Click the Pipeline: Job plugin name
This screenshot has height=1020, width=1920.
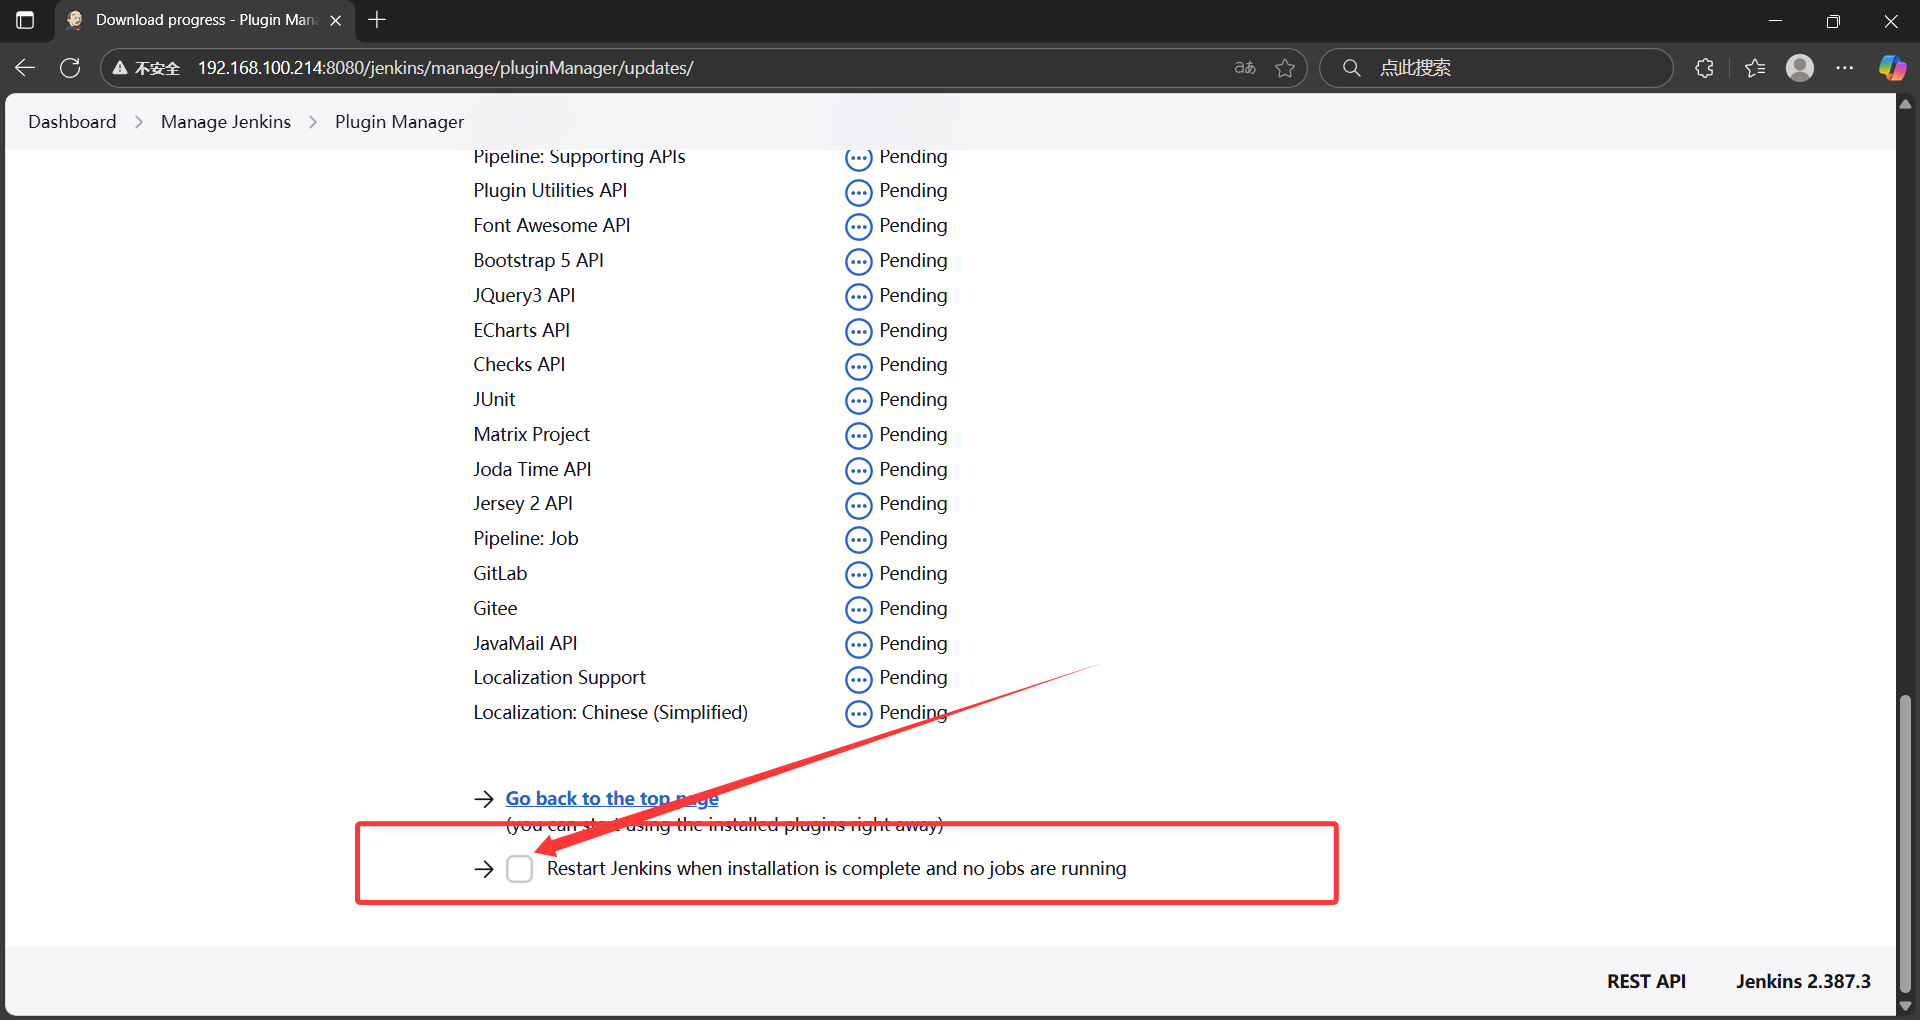pyautogui.click(x=525, y=538)
